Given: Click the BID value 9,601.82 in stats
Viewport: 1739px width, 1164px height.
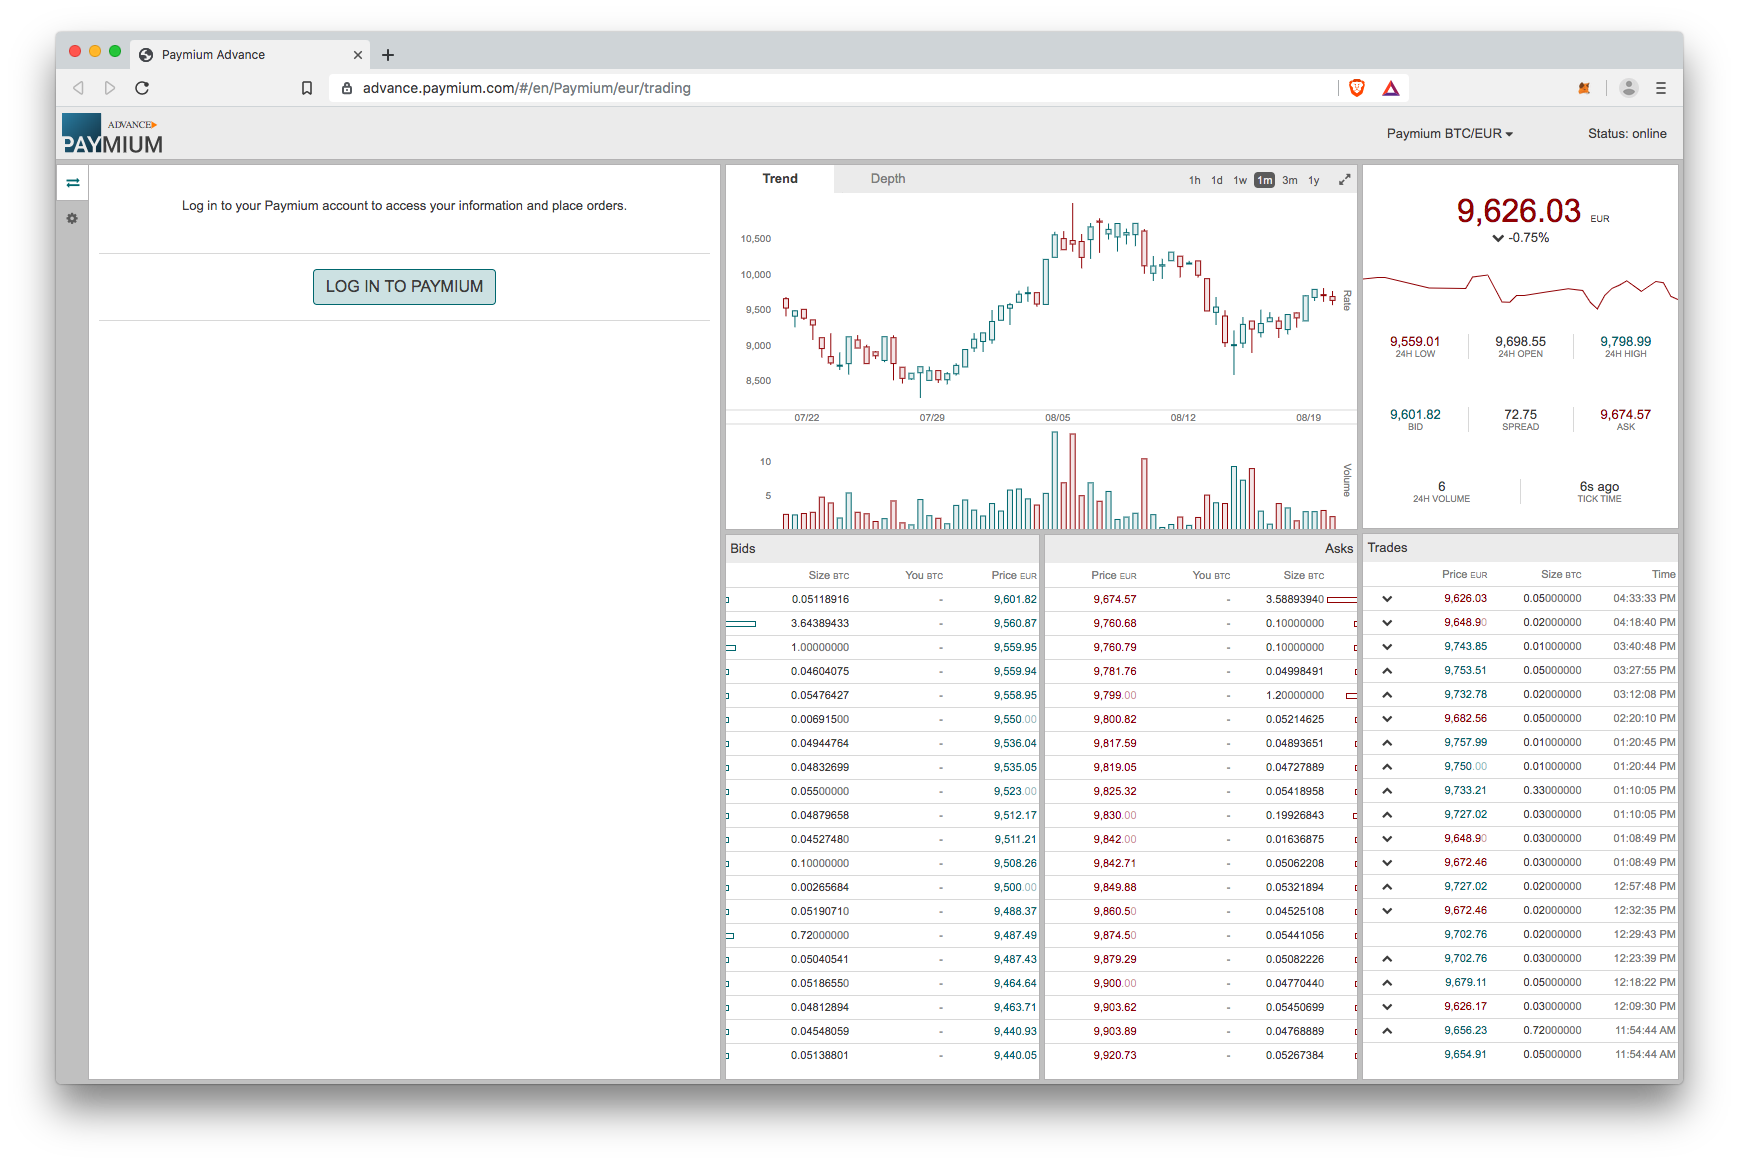Looking at the screenshot, I should [x=1415, y=414].
